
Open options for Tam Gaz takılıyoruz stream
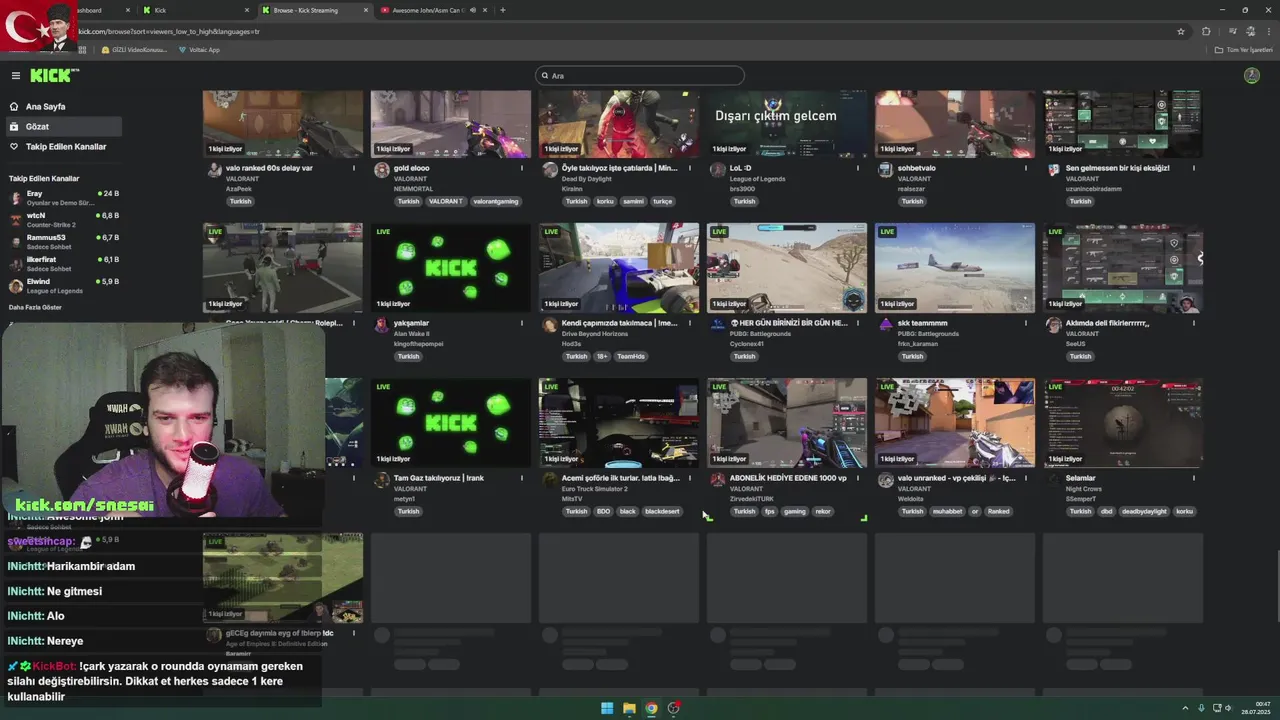click(x=522, y=478)
